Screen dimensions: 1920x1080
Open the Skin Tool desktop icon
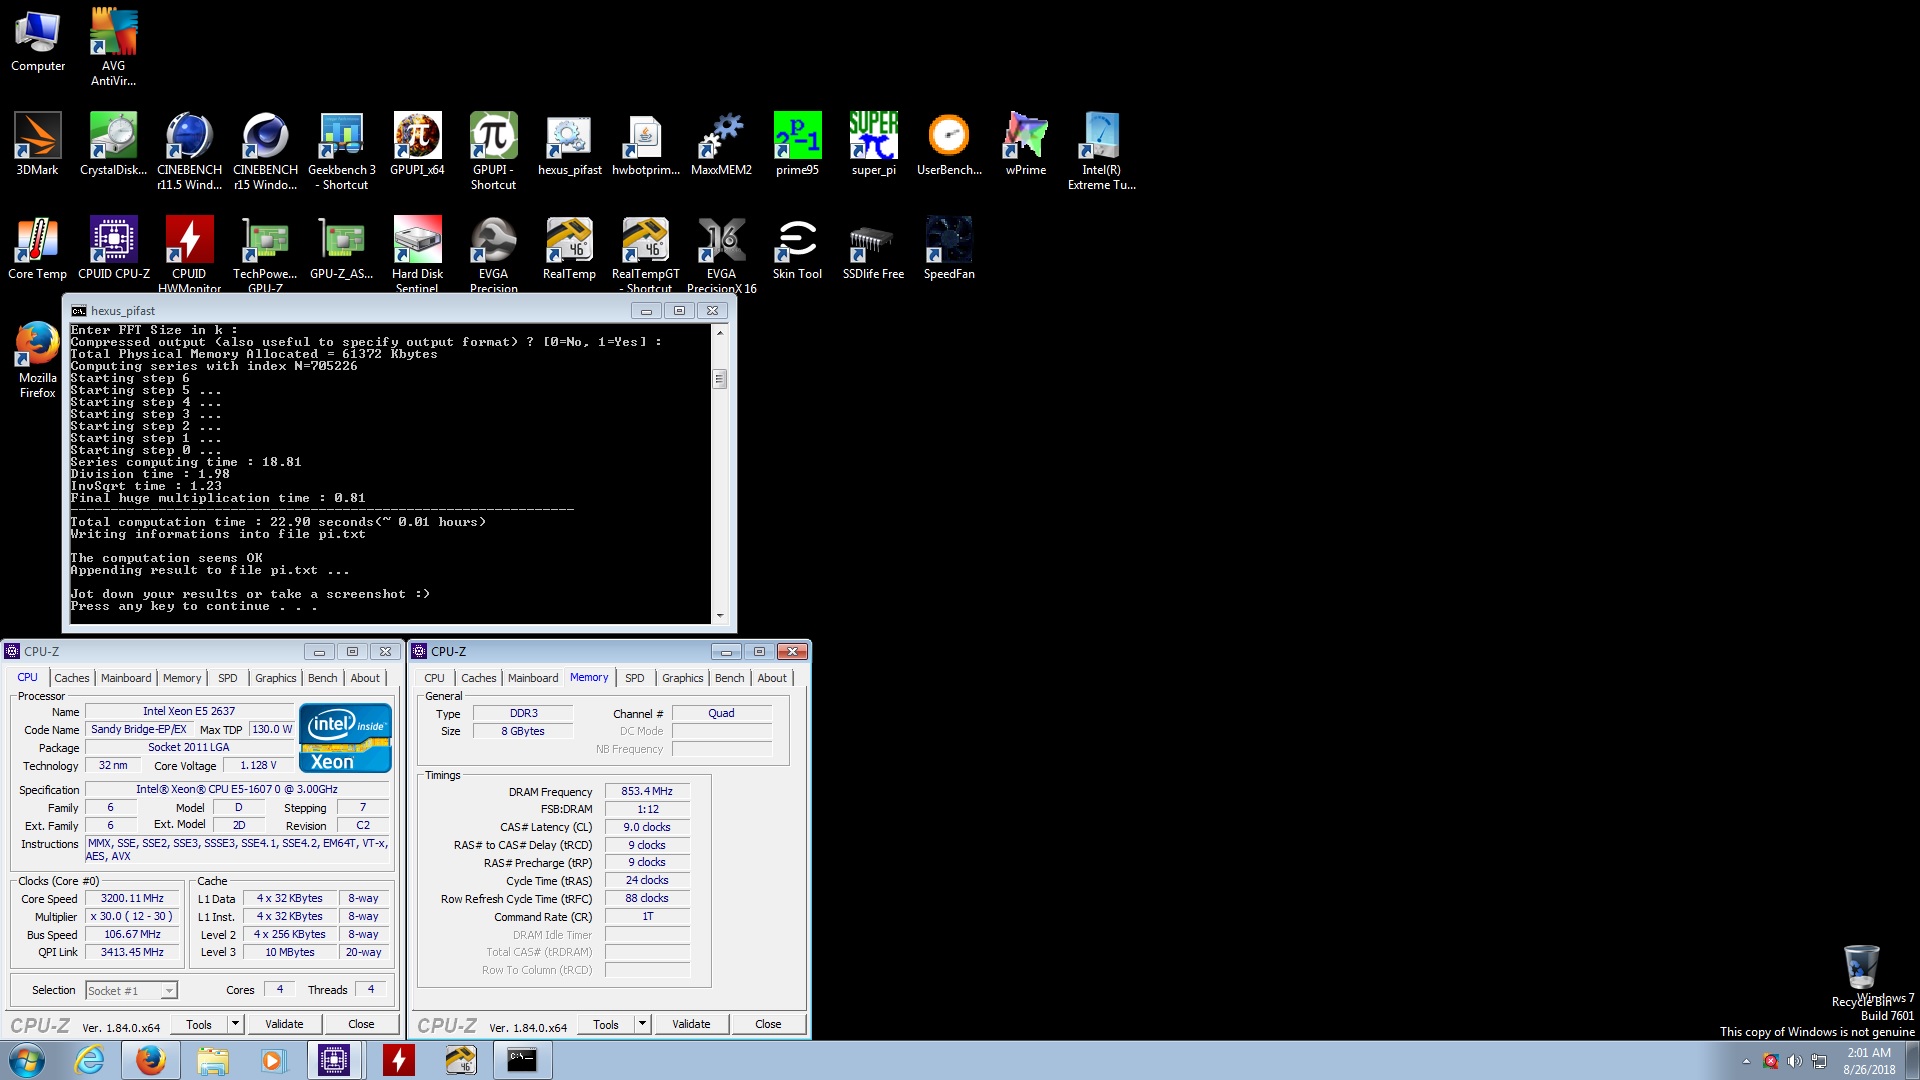coord(797,248)
